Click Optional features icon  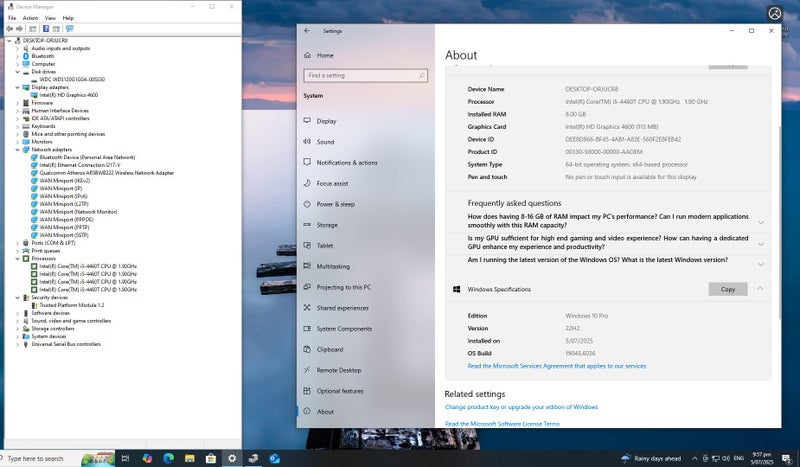point(307,391)
